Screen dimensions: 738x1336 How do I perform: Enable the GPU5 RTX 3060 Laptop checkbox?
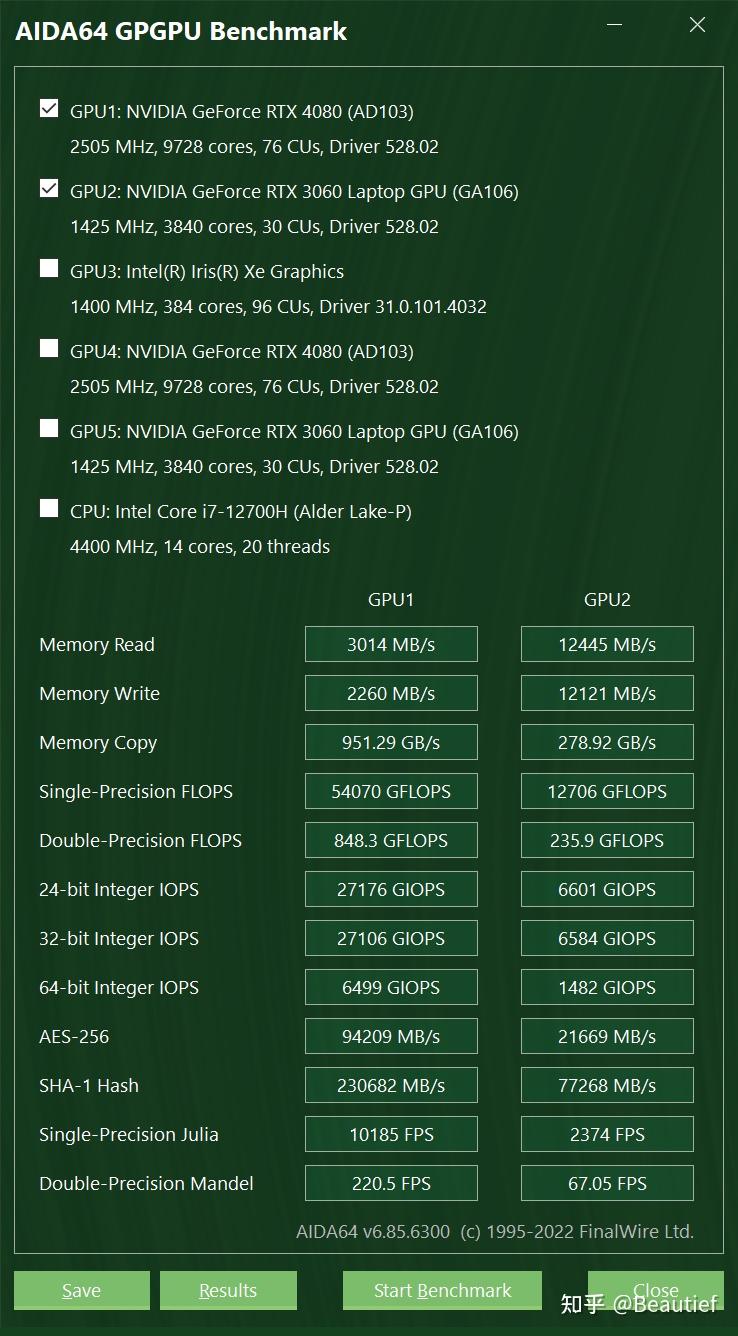click(x=48, y=428)
